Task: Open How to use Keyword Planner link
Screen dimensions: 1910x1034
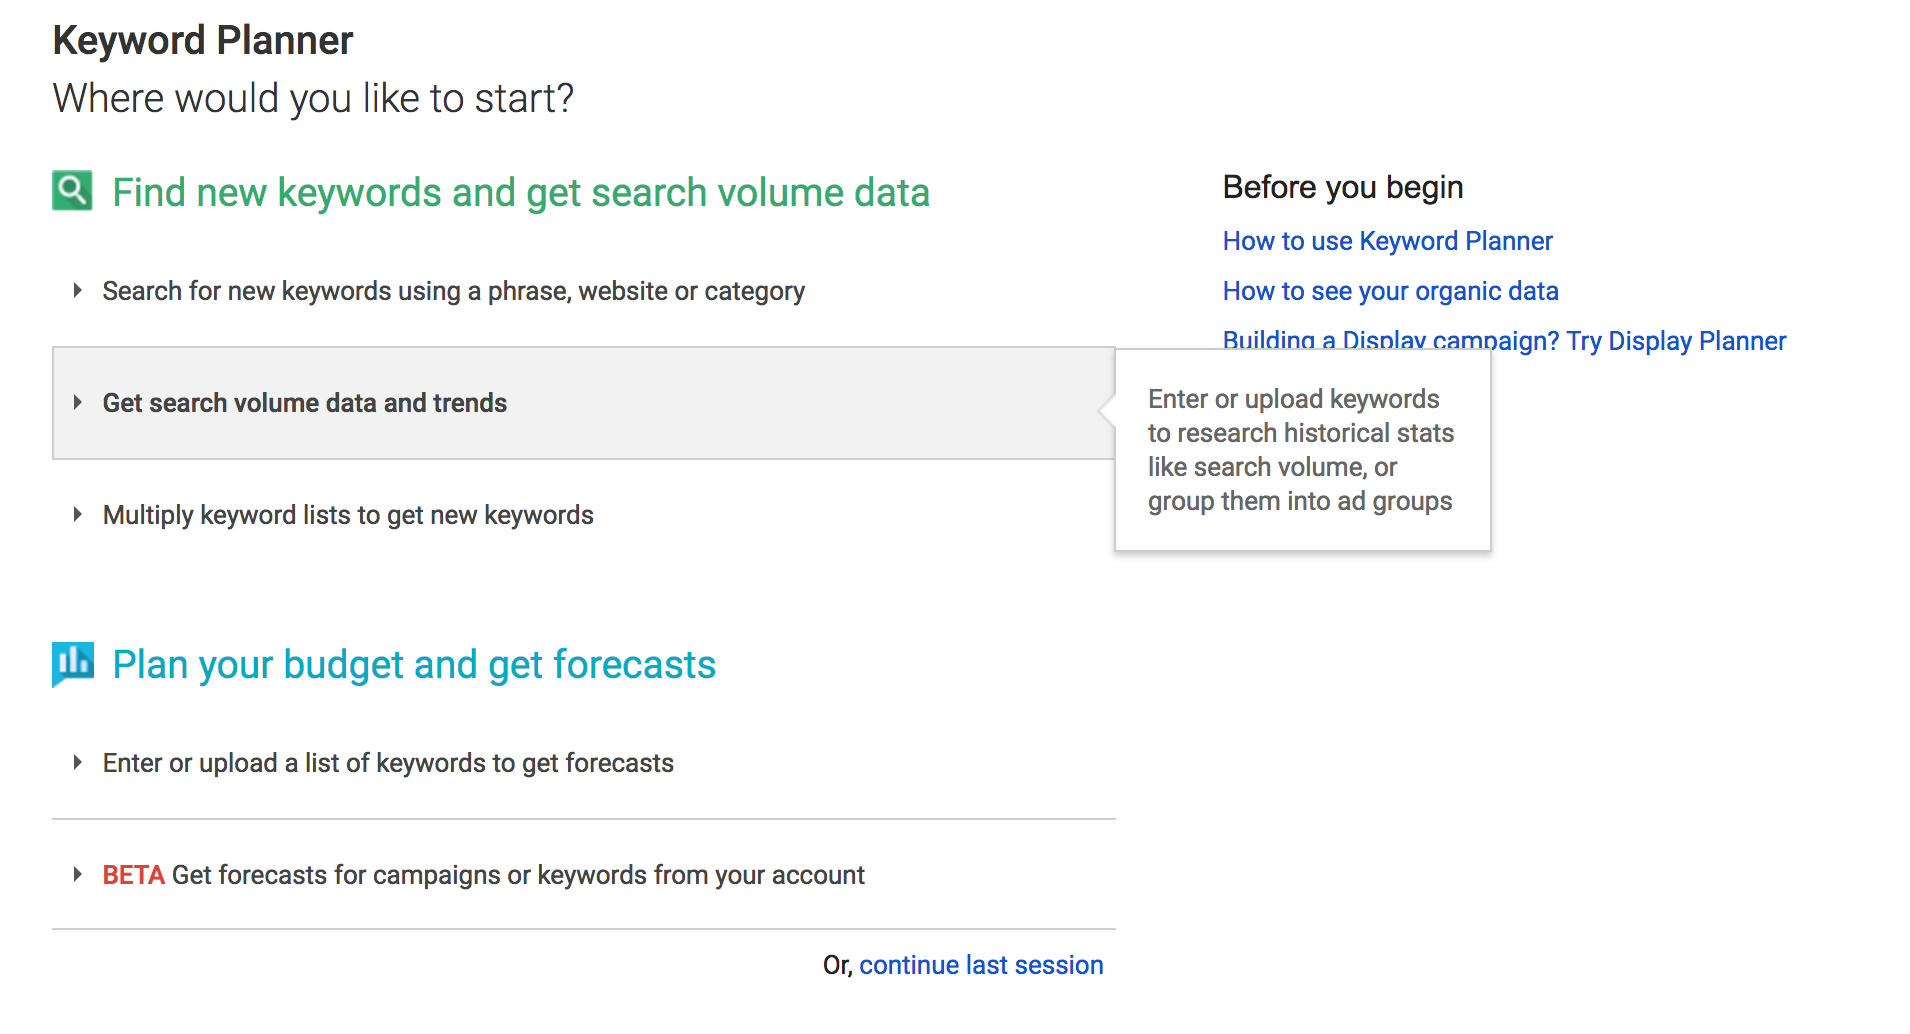Action: click(1387, 241)
